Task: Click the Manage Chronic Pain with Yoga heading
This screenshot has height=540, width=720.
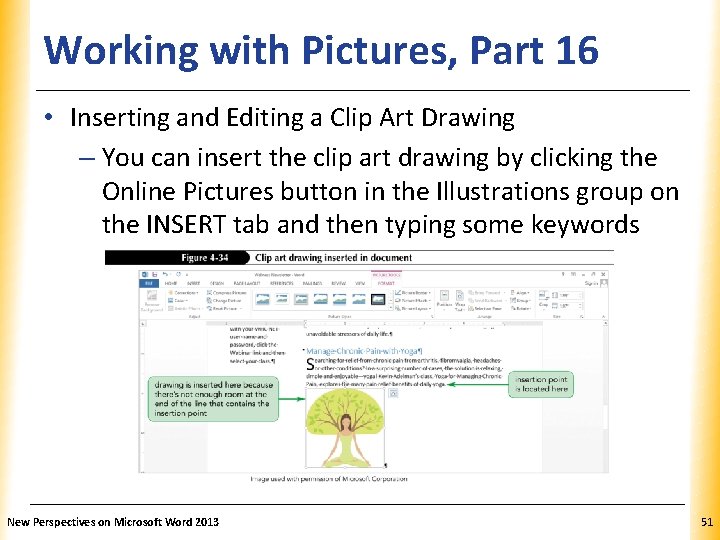Action: point(364,351)
